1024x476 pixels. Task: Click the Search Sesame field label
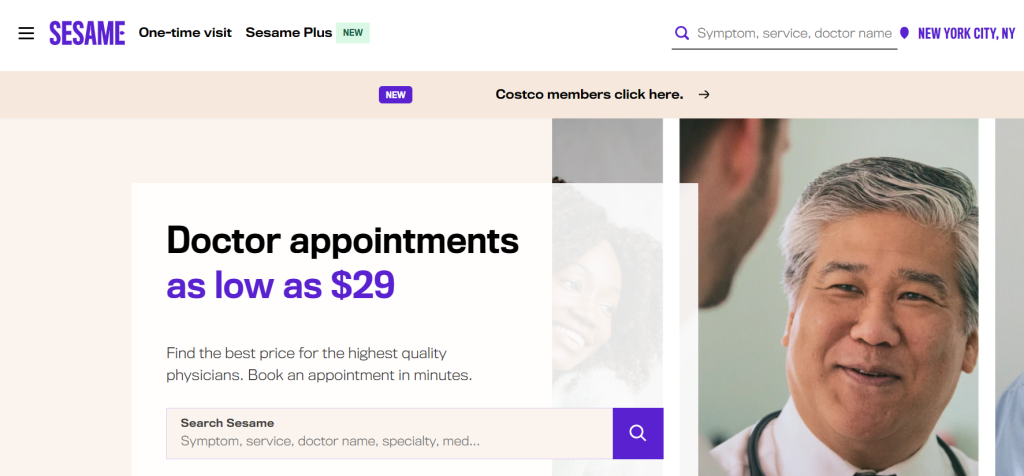tap(227, 423)
